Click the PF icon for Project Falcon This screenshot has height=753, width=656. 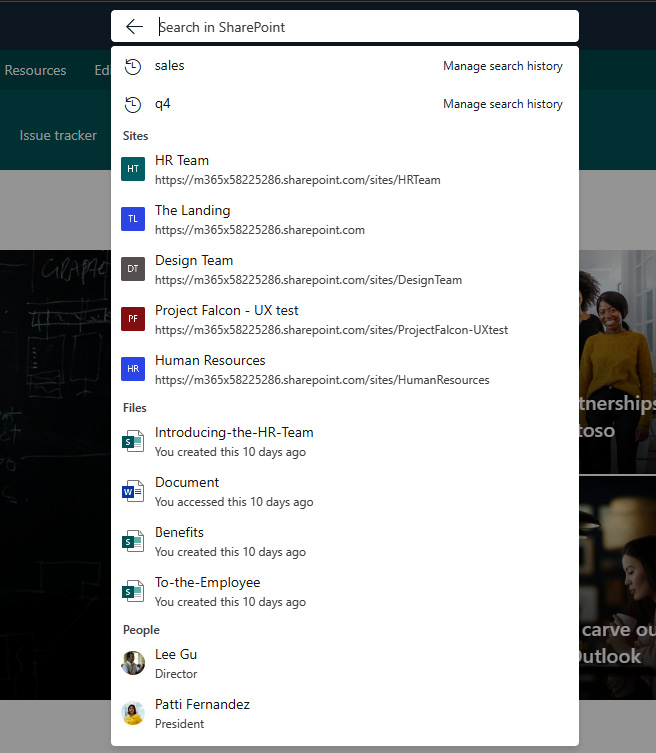tap(133, 318)
